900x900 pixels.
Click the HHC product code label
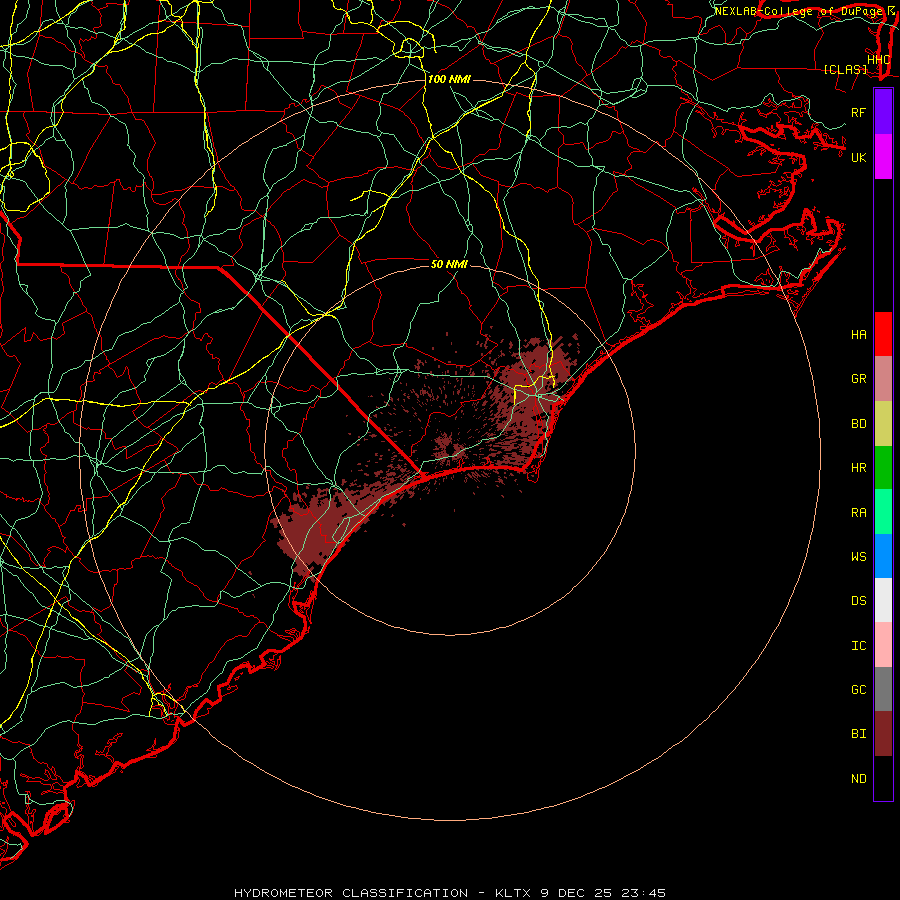[878, 59]
